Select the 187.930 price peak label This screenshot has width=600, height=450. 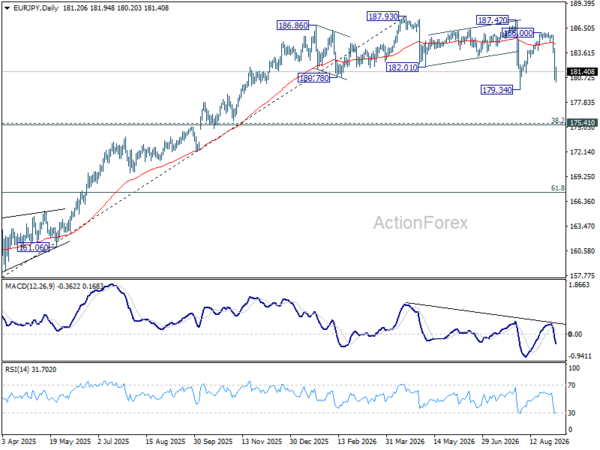point(383,16)
